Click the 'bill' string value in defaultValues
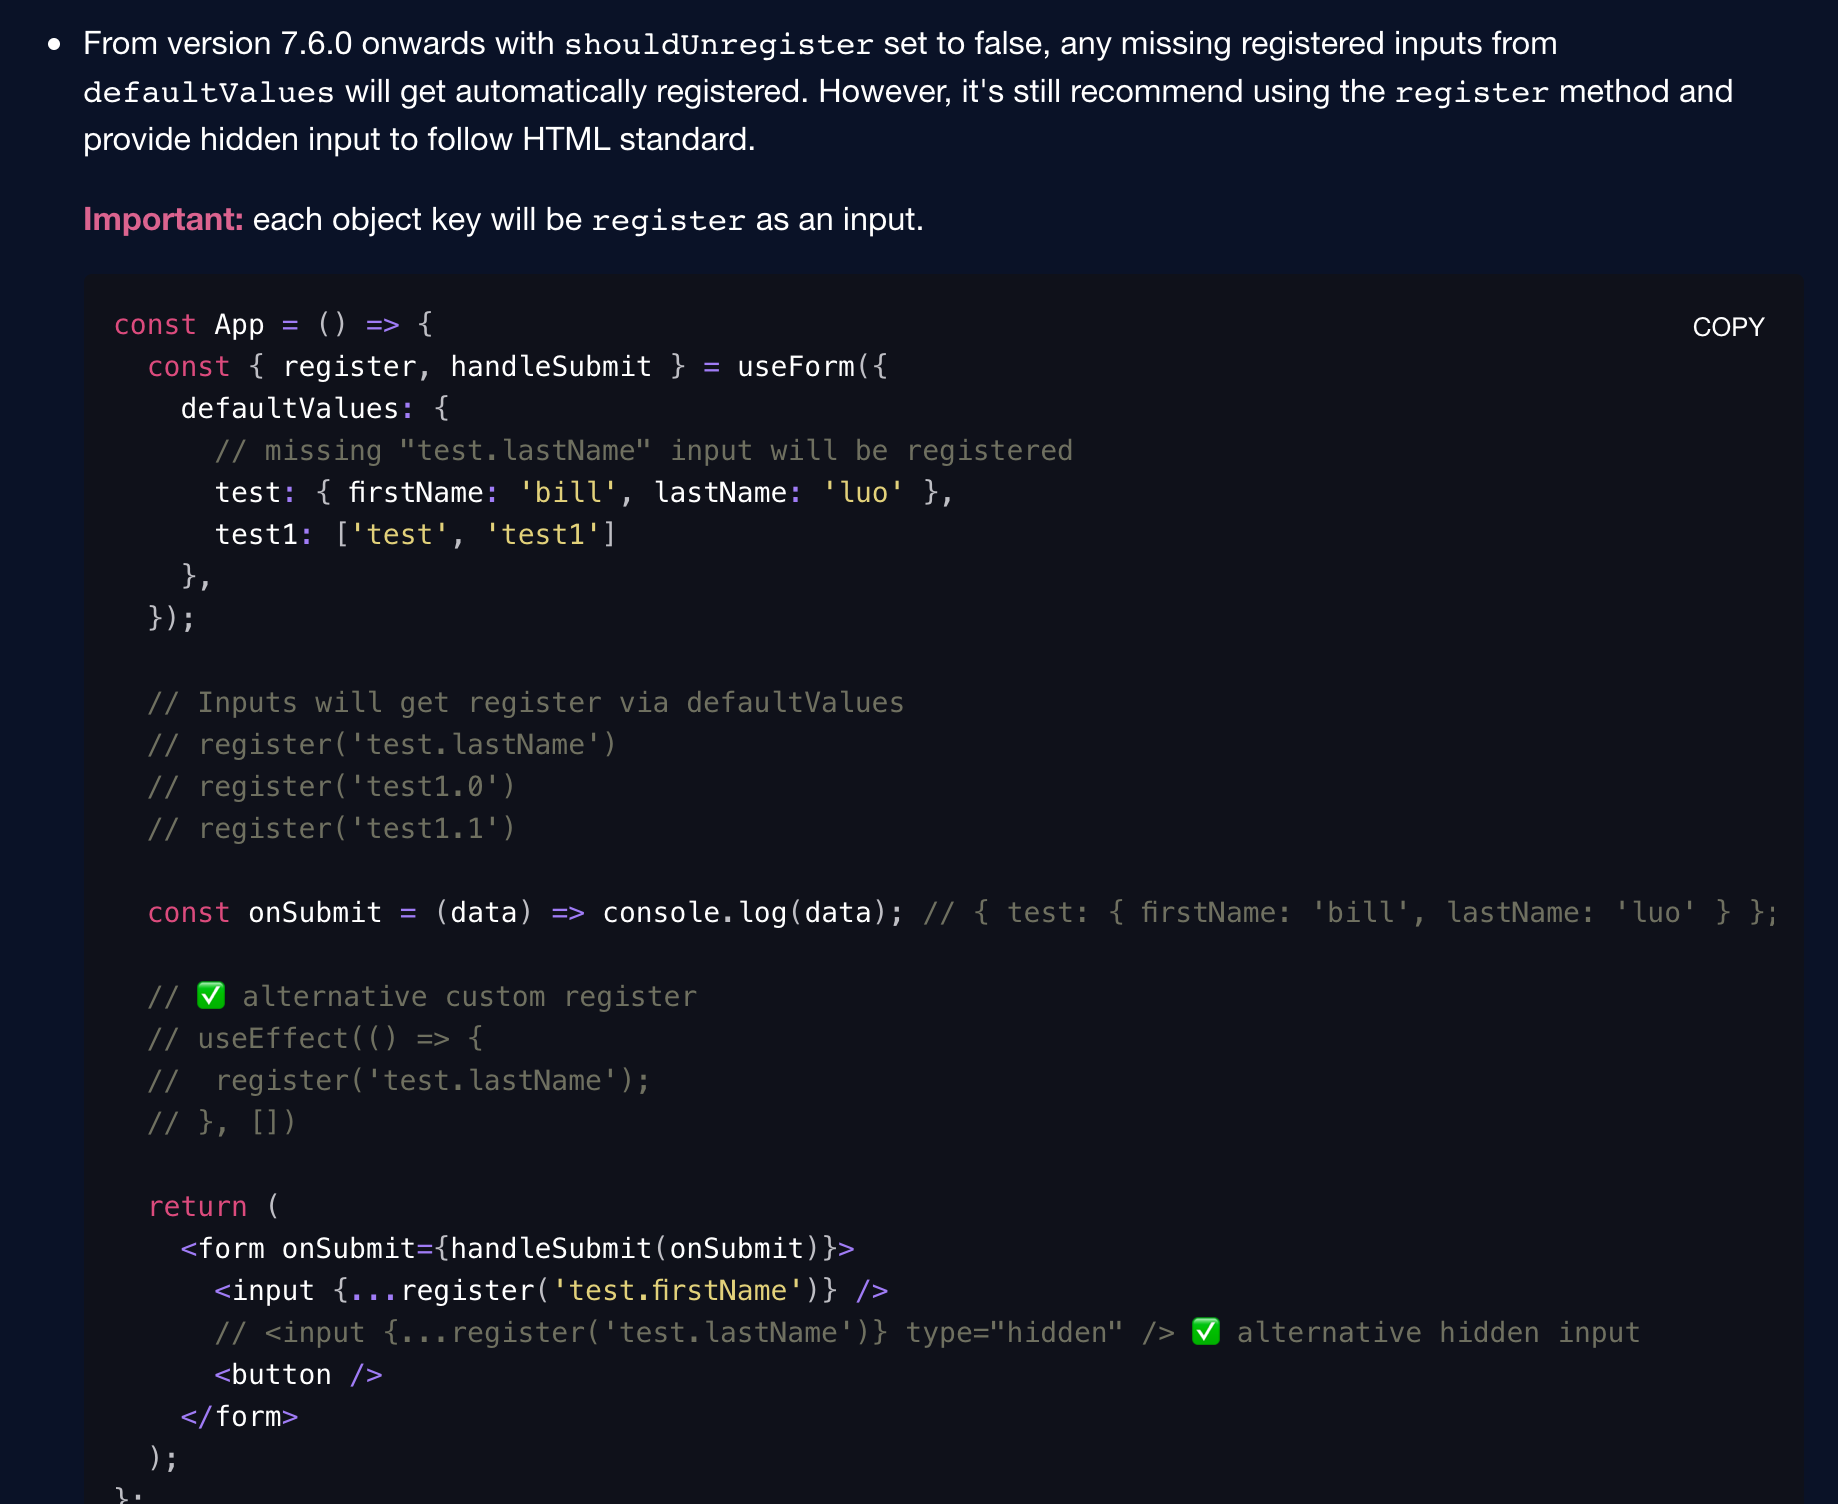This screenshot has height=1504, width=1838. pos(568,493)
